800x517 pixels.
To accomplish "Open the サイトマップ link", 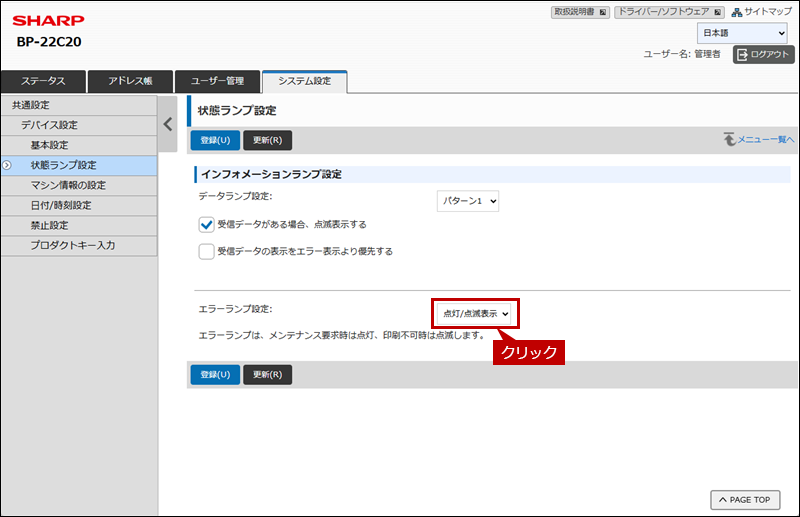I will click(768, 12).
